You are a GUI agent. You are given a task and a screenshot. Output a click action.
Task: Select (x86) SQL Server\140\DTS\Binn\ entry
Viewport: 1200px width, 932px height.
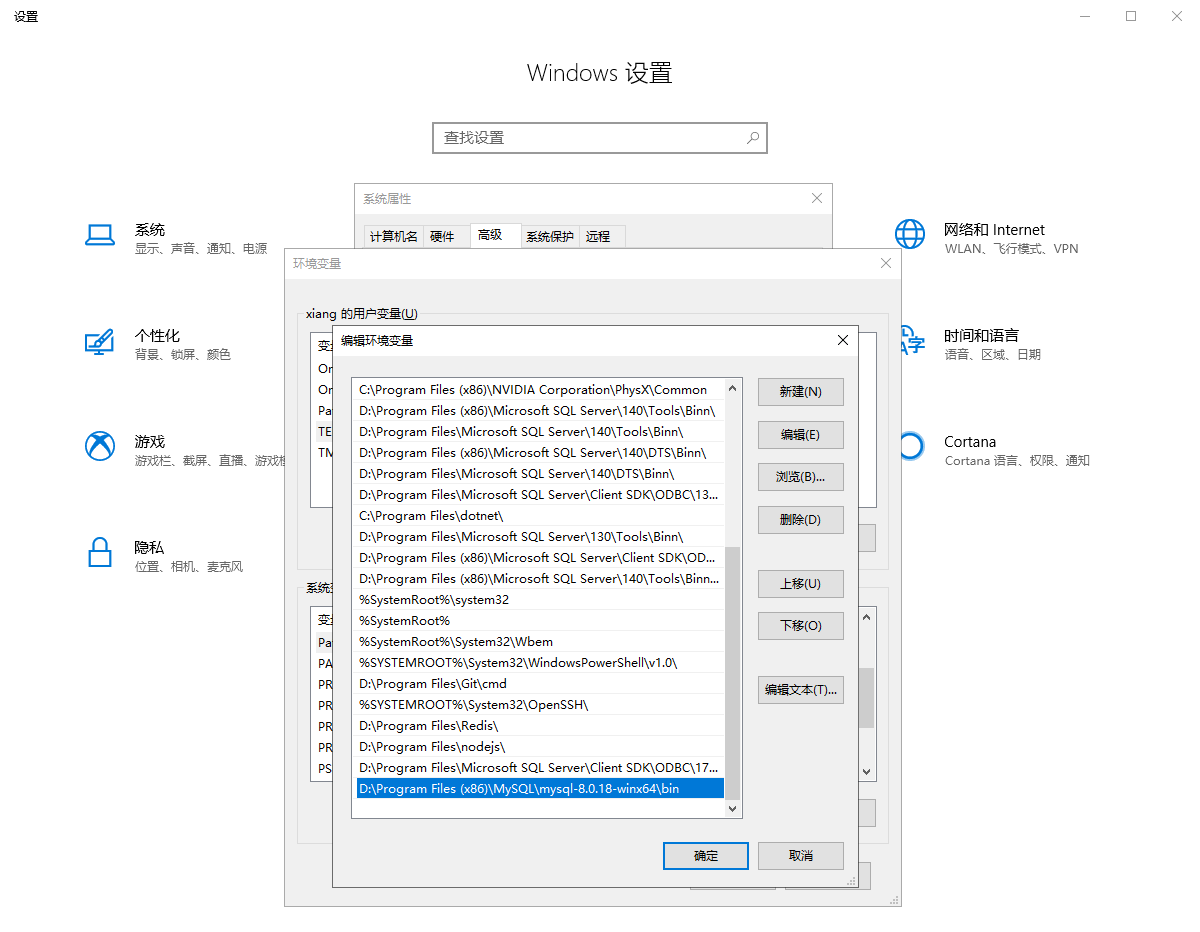[x=540, y=453]
